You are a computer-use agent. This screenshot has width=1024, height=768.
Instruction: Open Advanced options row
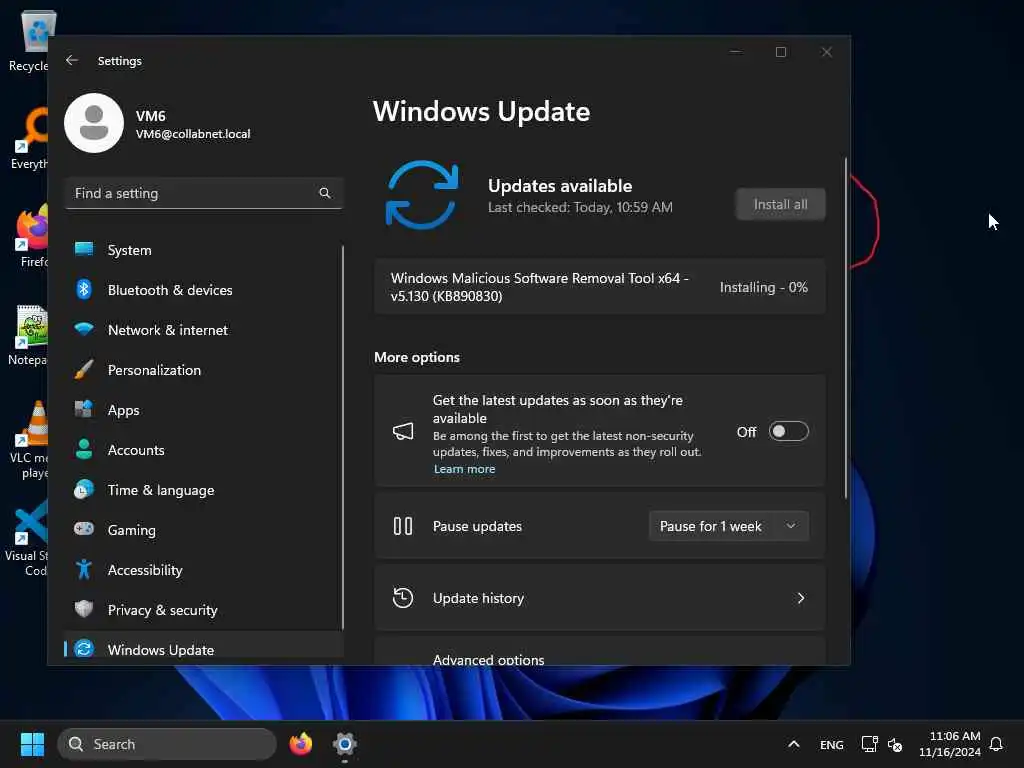pyautogui.click(x=600, y=652)
